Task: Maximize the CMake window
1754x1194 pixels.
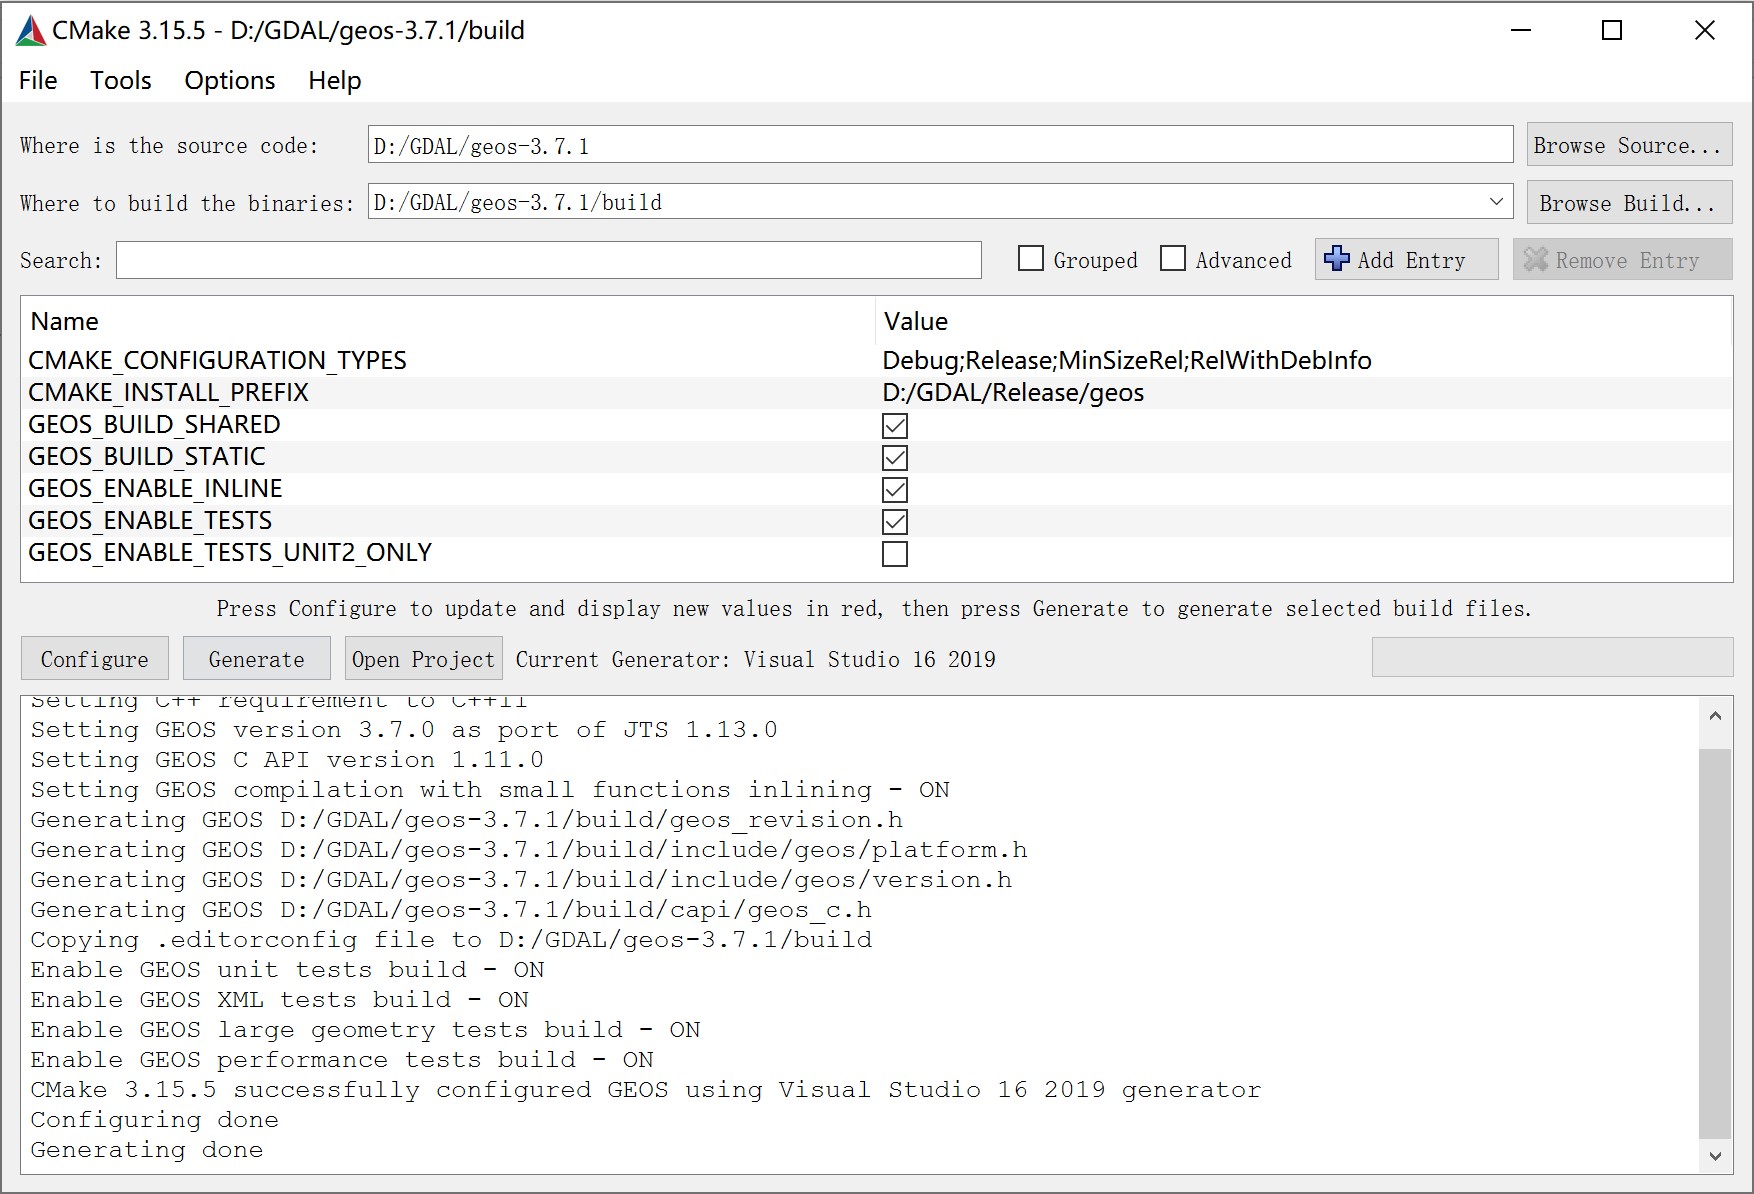Action: click(1612, 31)
